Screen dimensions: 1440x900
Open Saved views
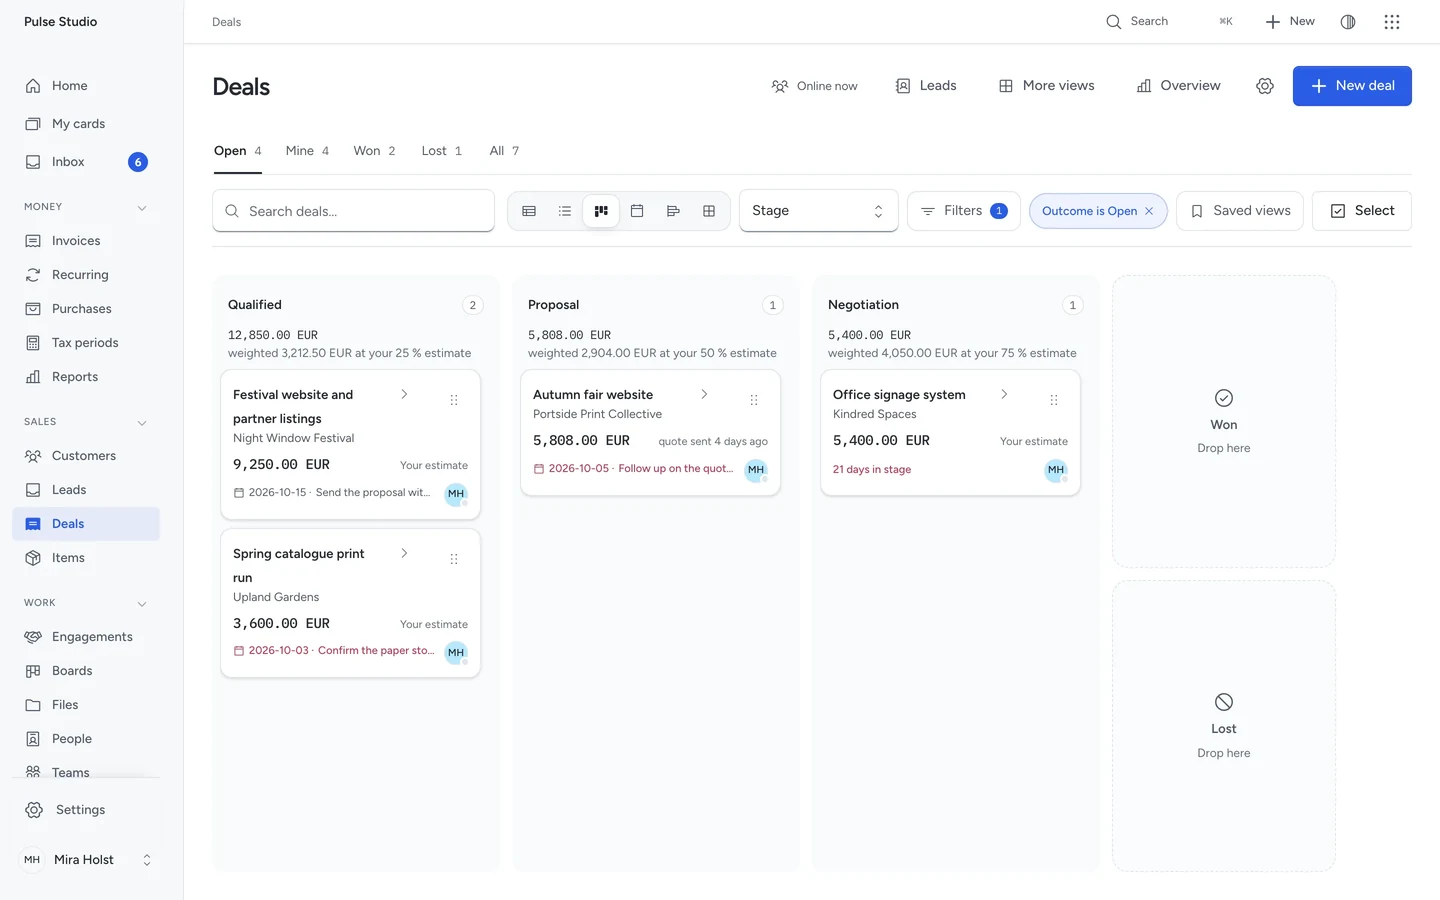pos(1240,211)
